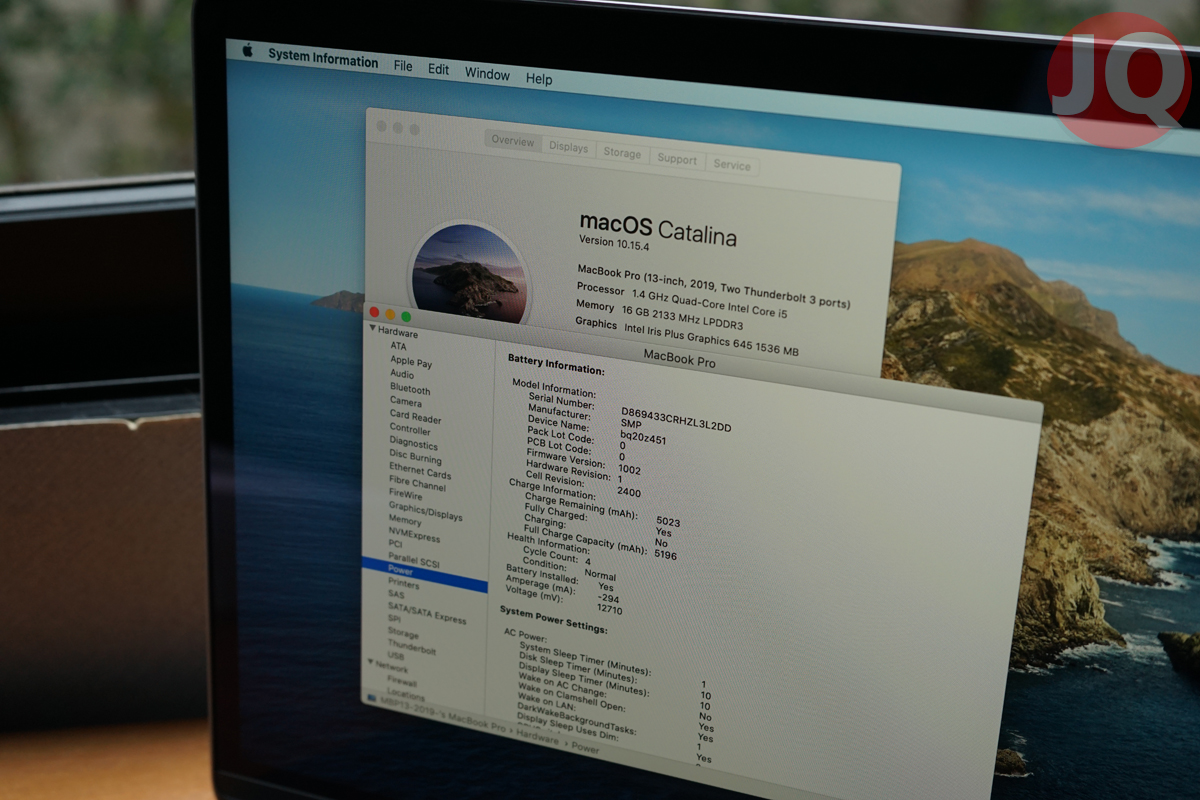Click the manufacturer value SMP
The height and width of the screenshot is (800, 1200).
click(630, 425)
